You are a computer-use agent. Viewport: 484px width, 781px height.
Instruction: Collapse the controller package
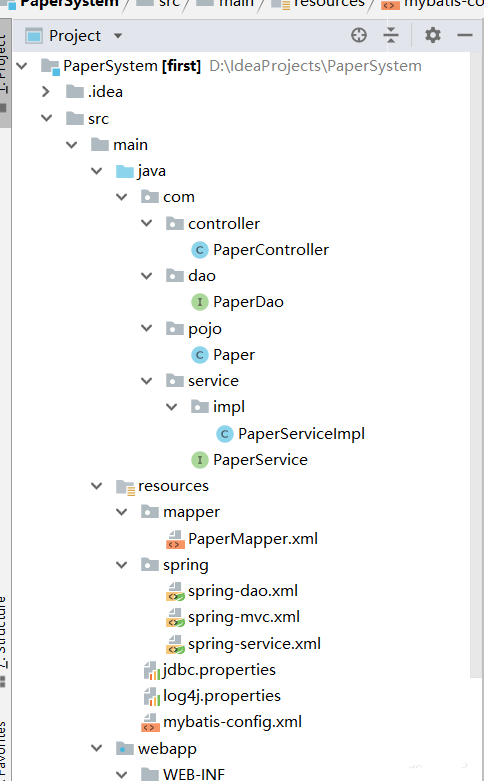tap(146, 223)
